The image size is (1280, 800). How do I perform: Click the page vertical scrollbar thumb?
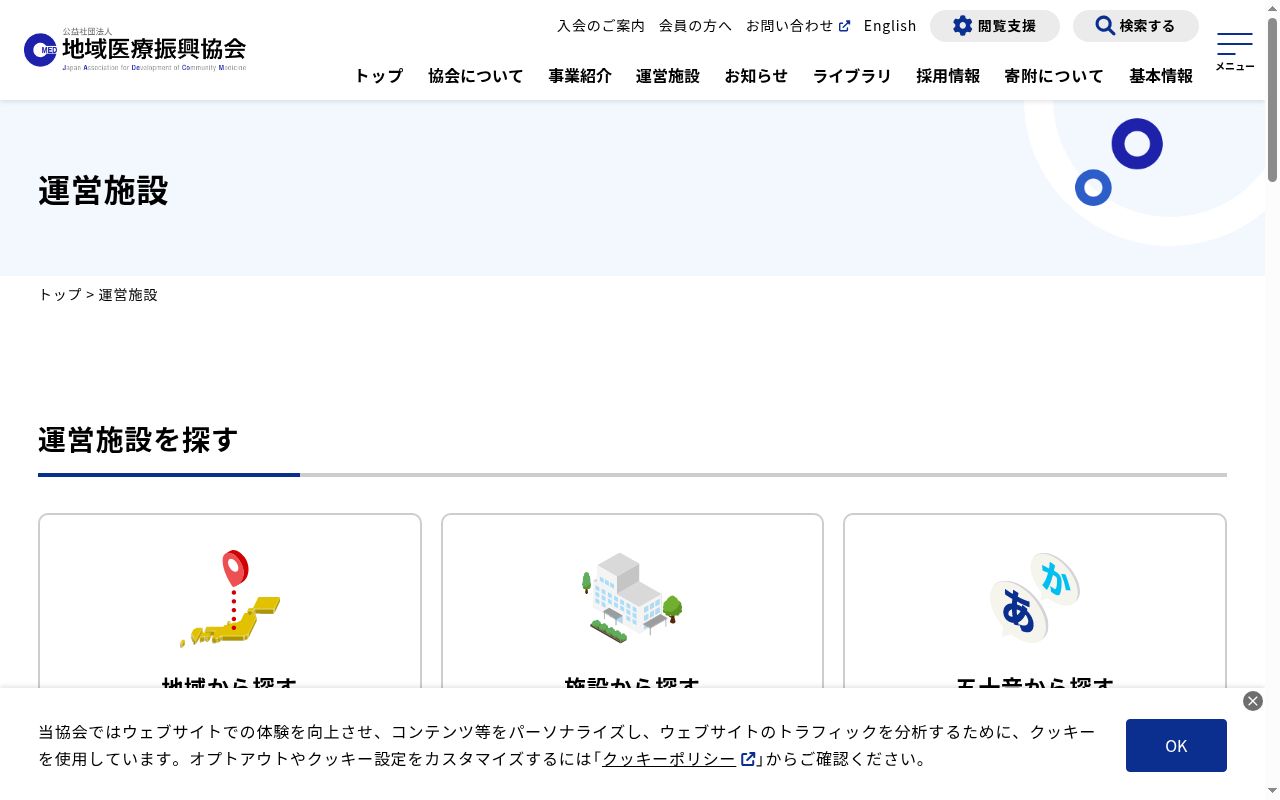click(x=1272, y=100)
